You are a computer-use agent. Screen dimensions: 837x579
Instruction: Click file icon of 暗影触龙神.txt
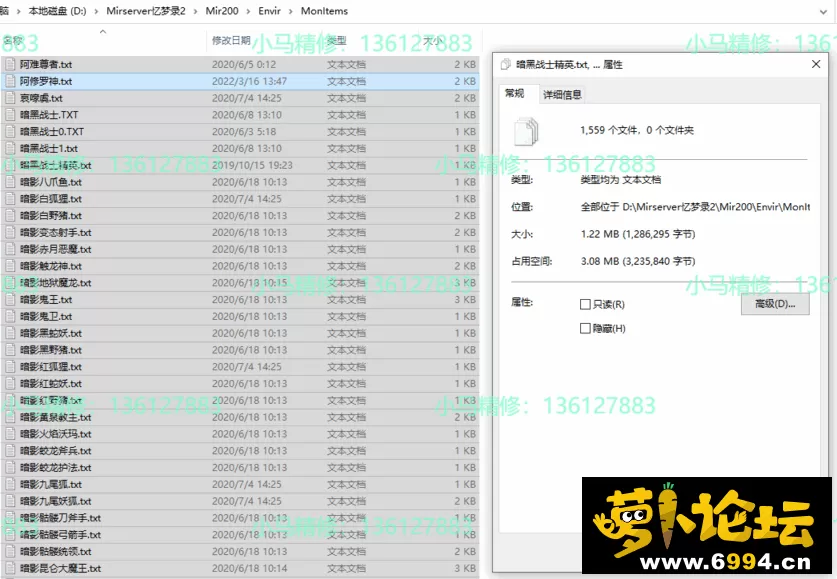(10, 266)
